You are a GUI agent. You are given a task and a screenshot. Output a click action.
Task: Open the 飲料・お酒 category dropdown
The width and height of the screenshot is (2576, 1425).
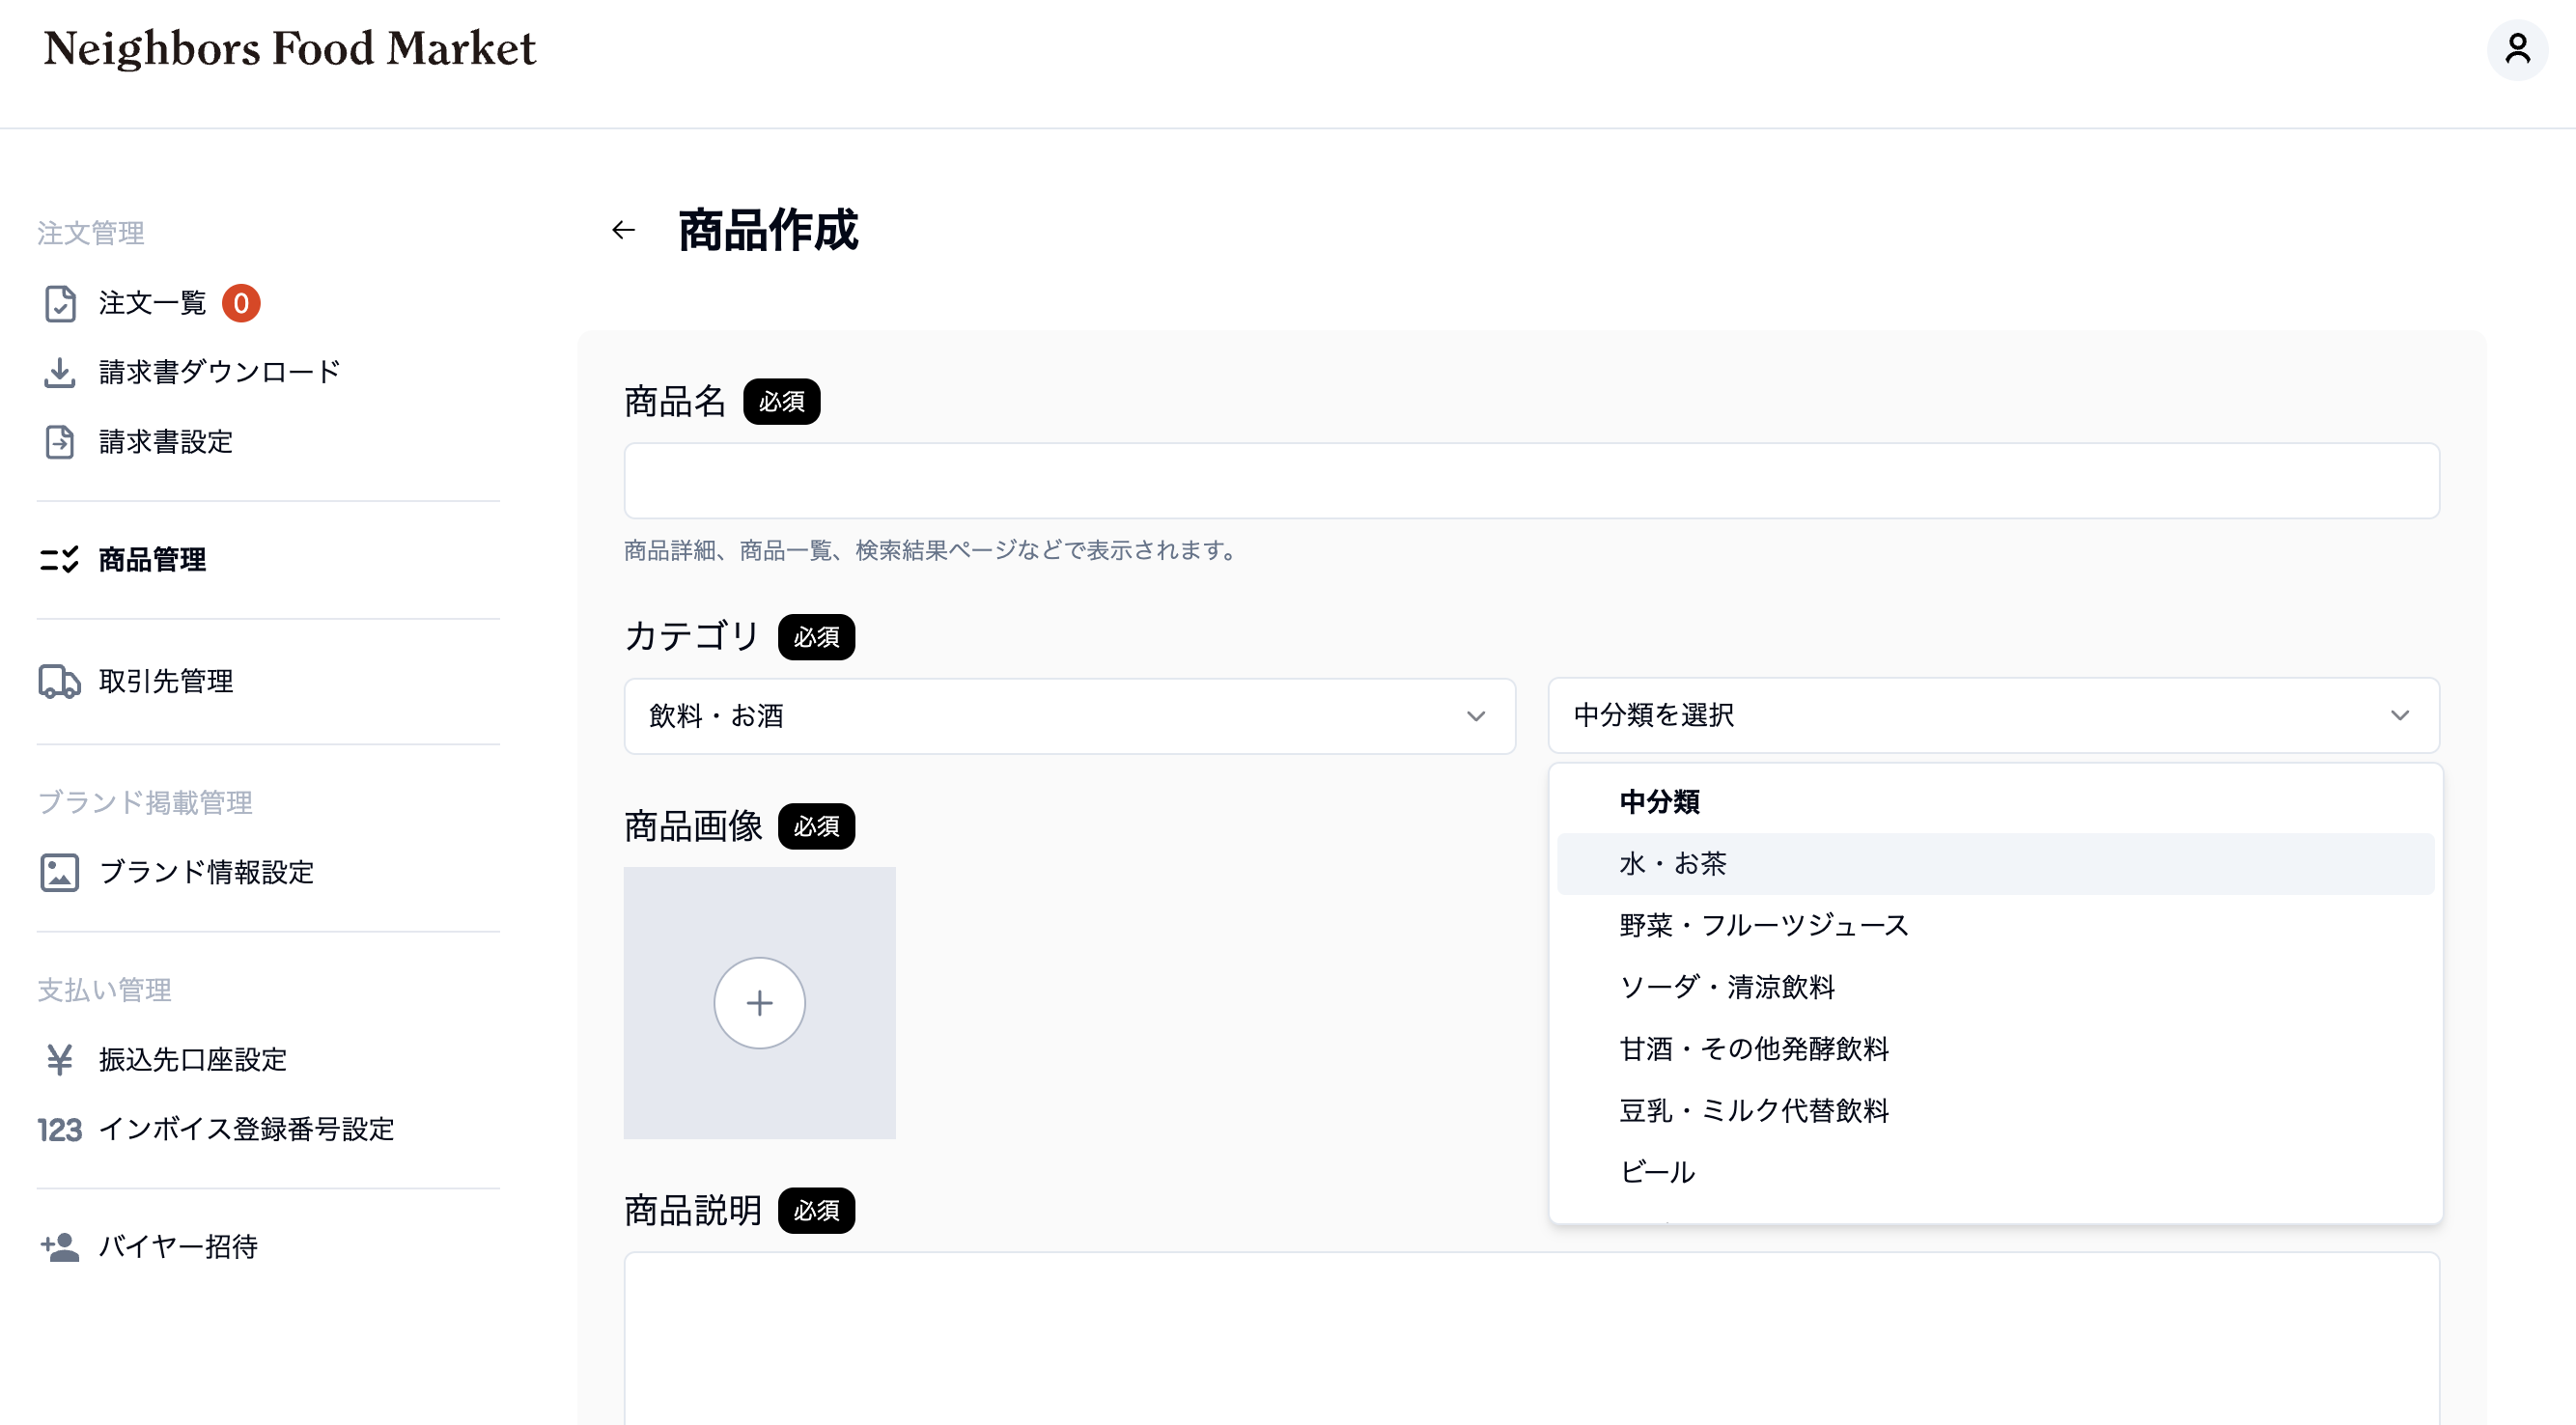1069,716
